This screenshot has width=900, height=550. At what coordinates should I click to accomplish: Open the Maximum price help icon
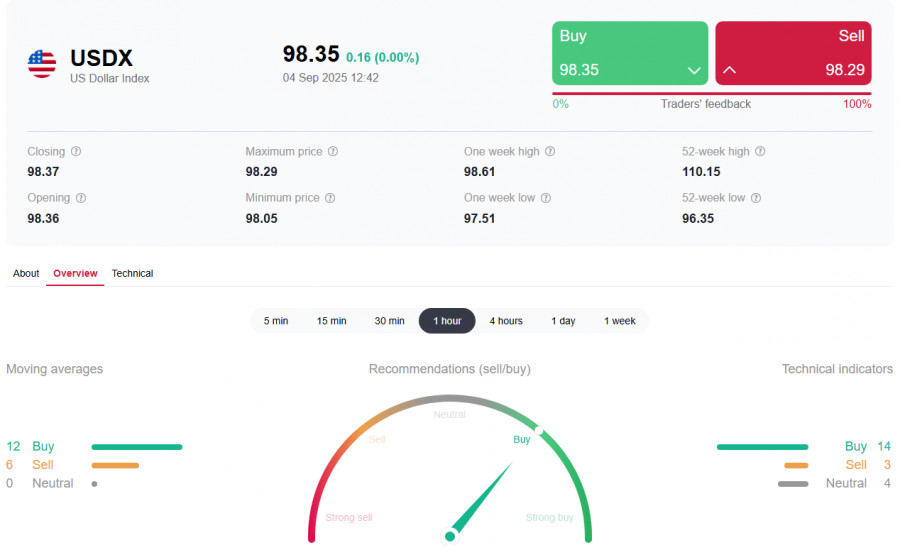tap(333, 152)
